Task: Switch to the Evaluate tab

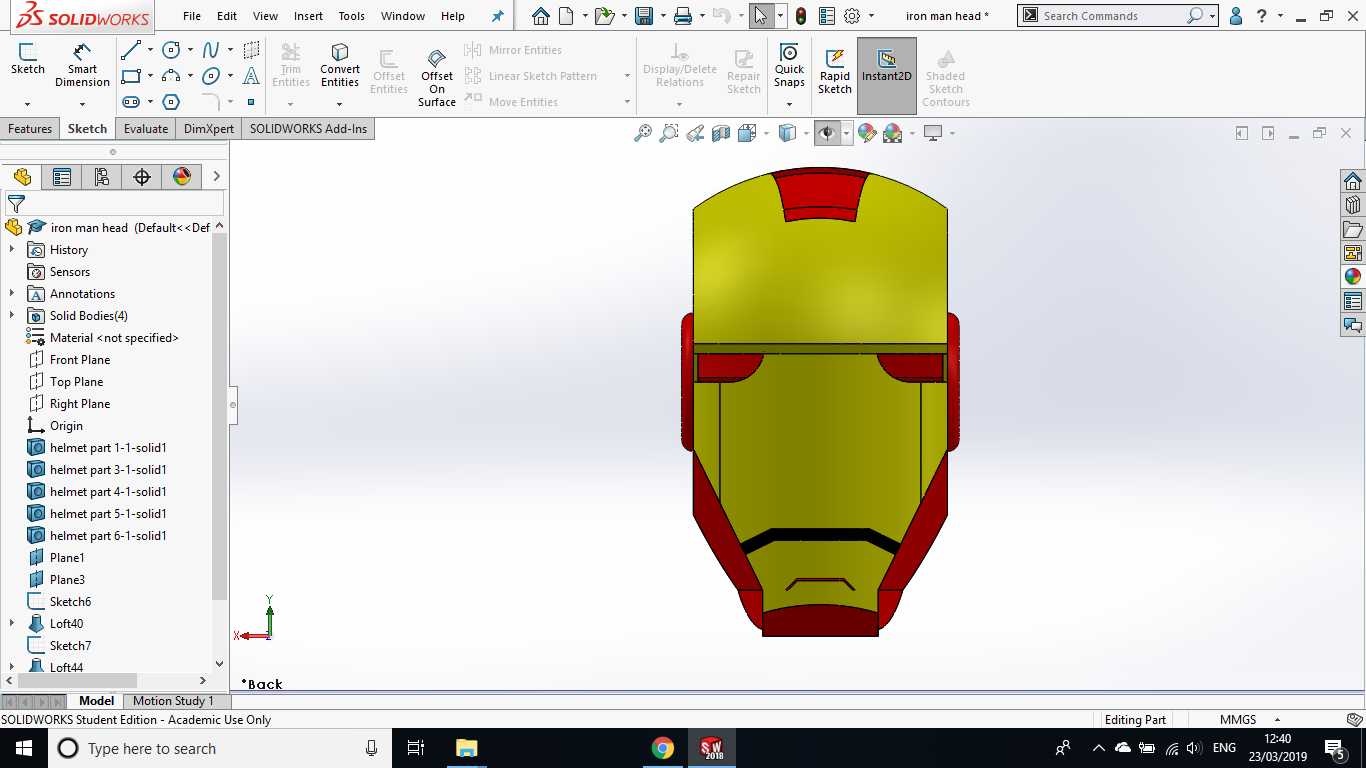Action: pyautogui.click(x=146, y=129)
